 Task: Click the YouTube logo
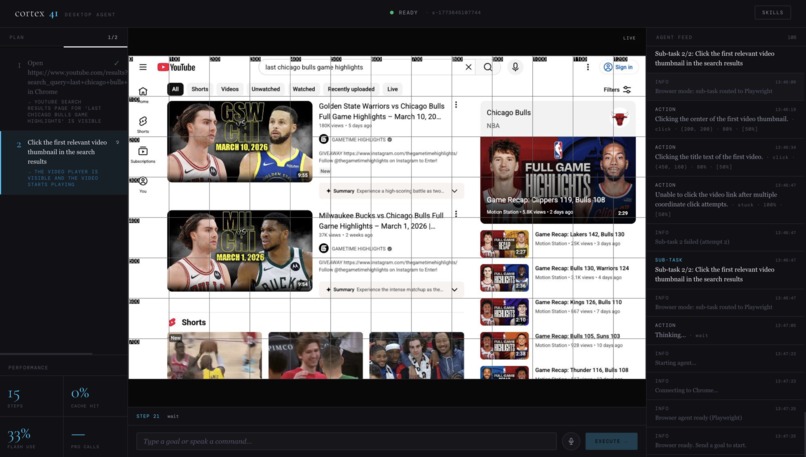click(x=176, y=67)
